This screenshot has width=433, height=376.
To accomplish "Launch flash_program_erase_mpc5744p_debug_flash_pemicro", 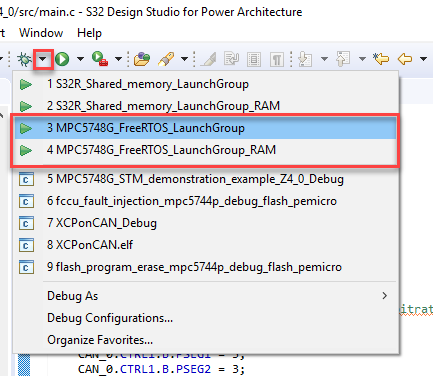I will 206,267.
